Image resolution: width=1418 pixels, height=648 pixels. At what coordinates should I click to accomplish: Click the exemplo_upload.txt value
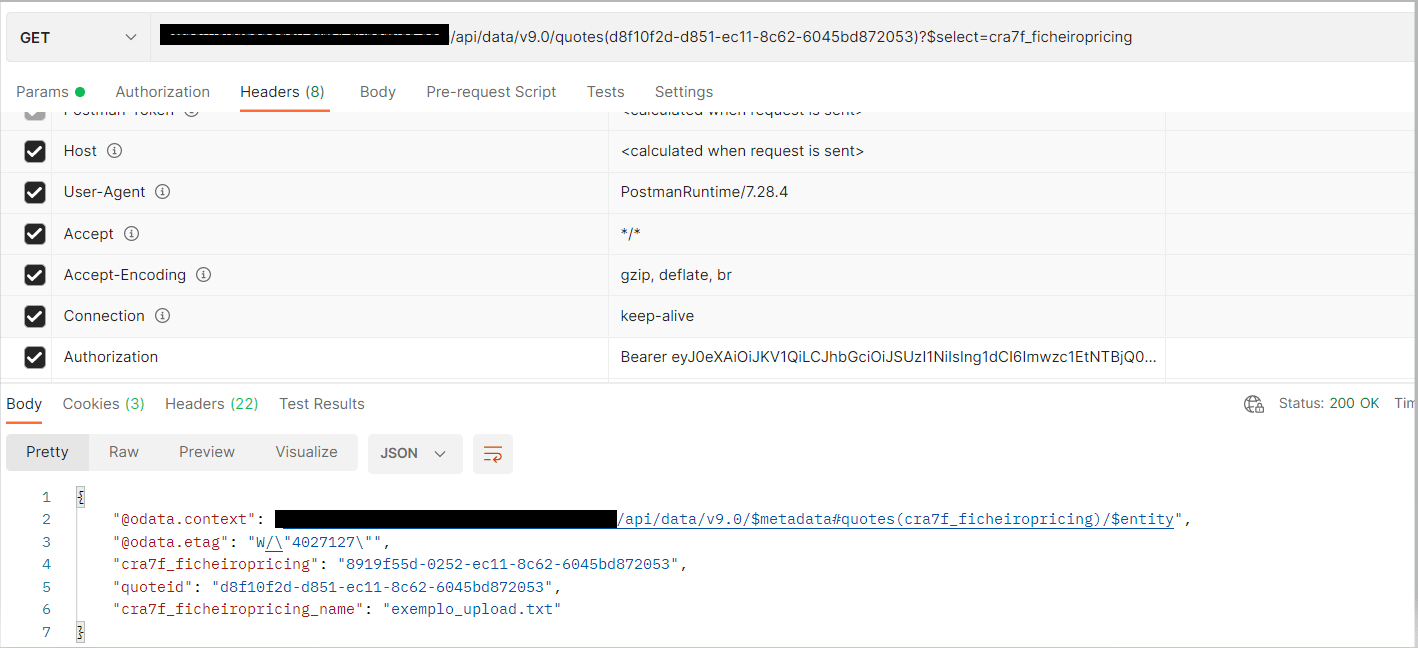click(472, 609)
